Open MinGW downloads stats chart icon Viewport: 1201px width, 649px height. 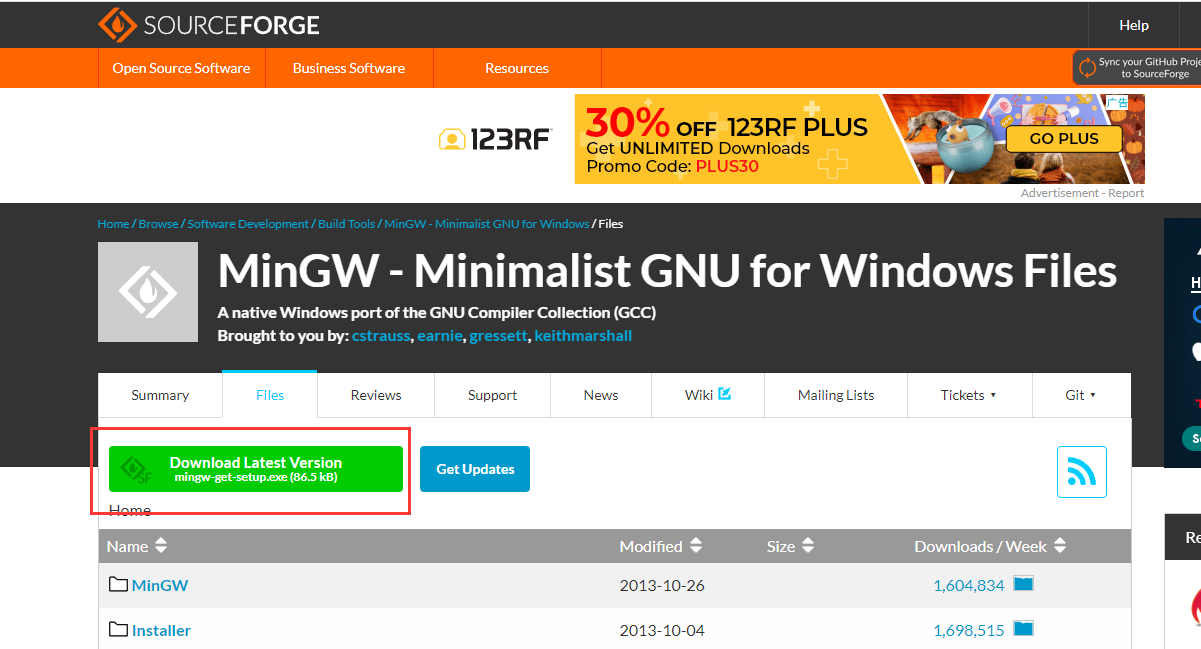tap(1023, 584)
